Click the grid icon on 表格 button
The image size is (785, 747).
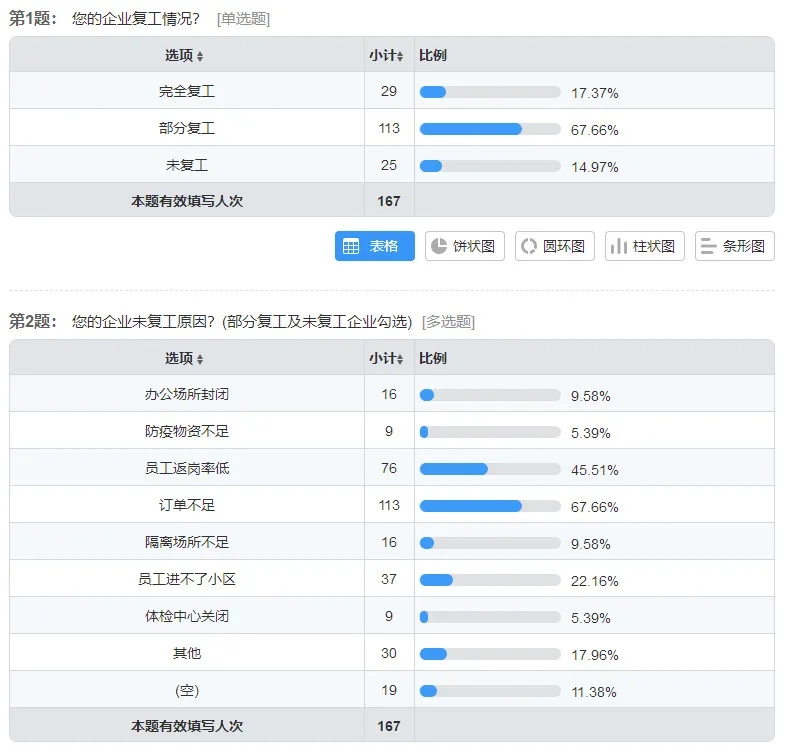[x=350, y=246]
